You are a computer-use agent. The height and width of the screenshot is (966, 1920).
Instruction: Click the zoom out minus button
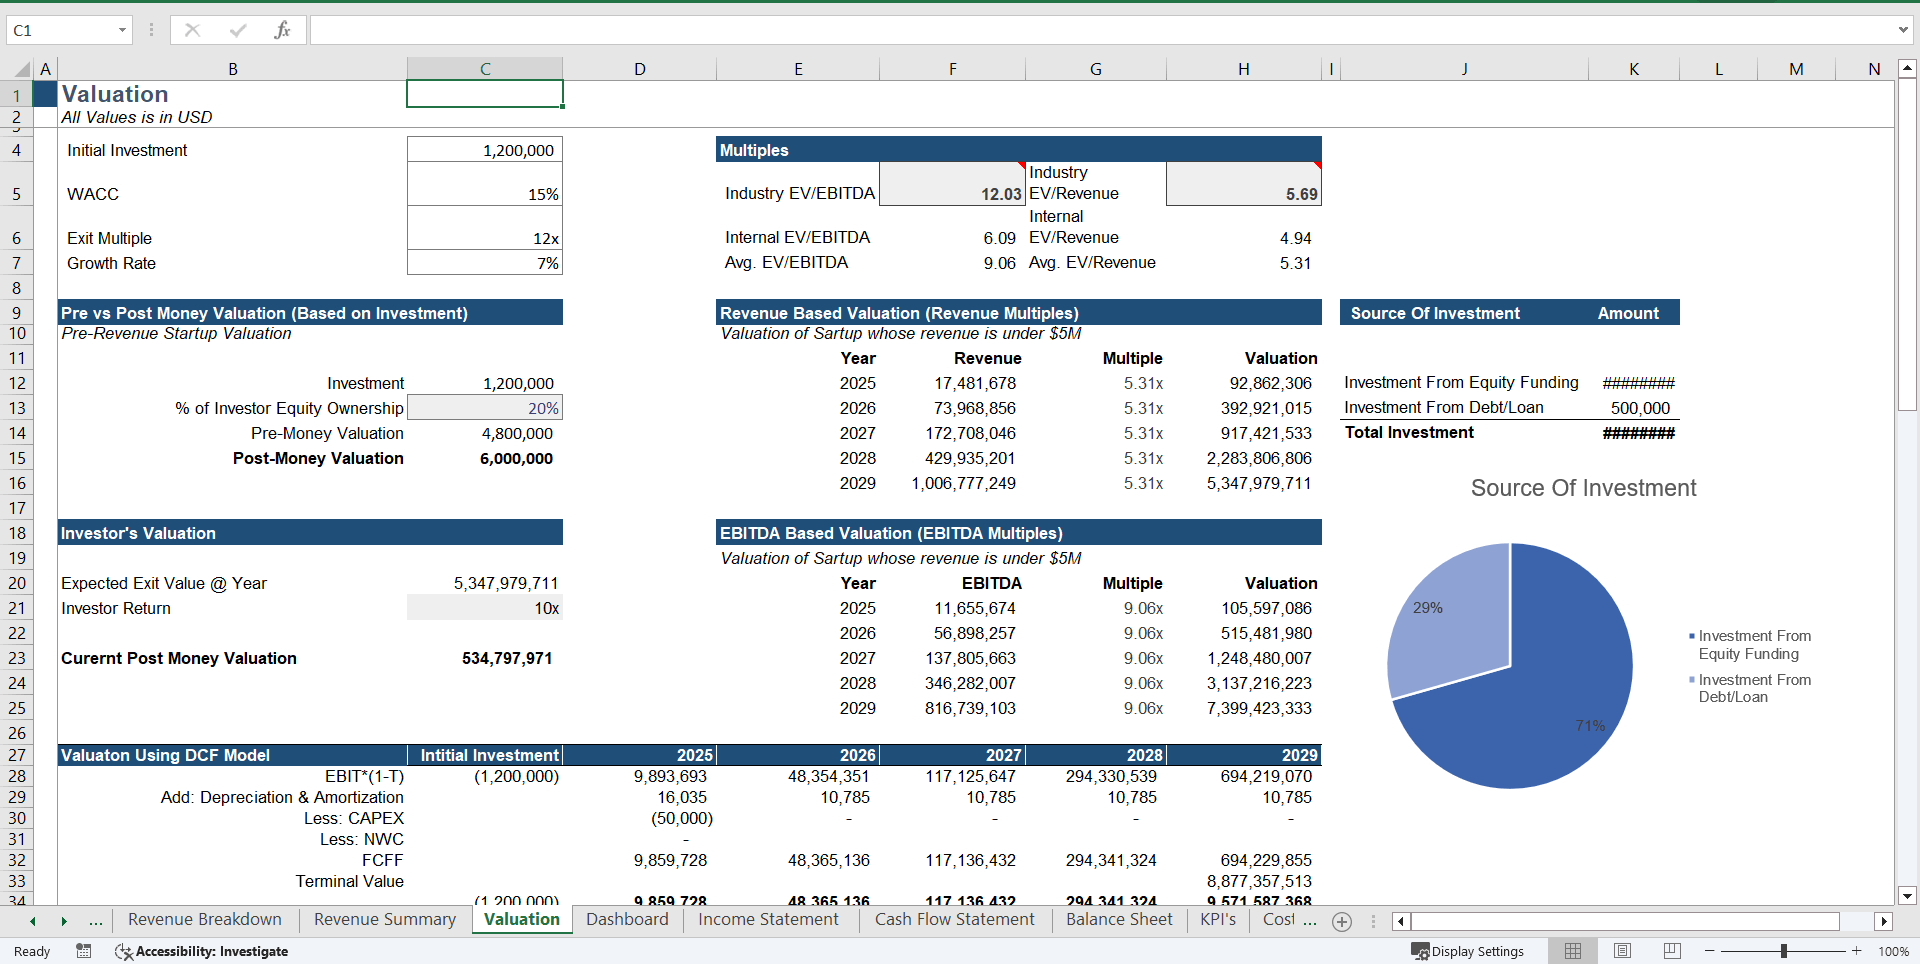tap(1710, 951)
